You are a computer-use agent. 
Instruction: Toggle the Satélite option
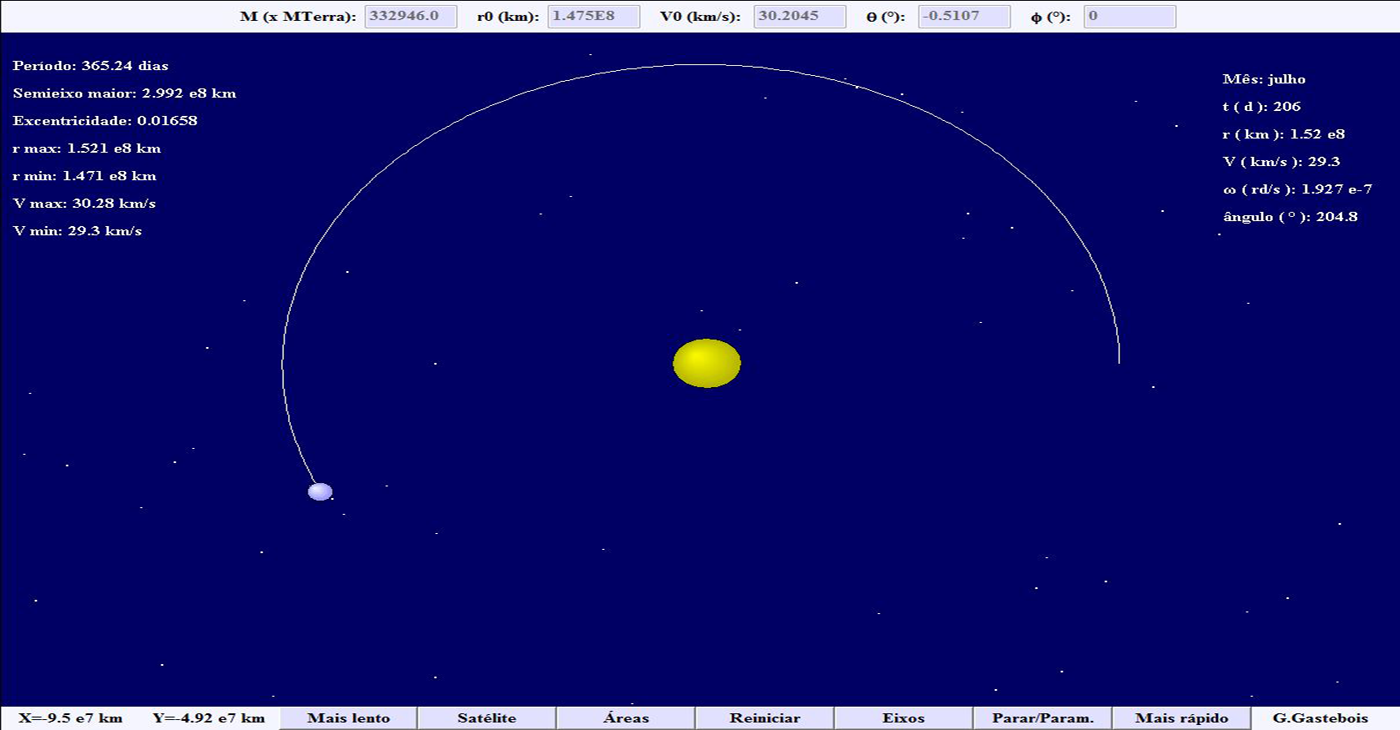coord(487,718)
